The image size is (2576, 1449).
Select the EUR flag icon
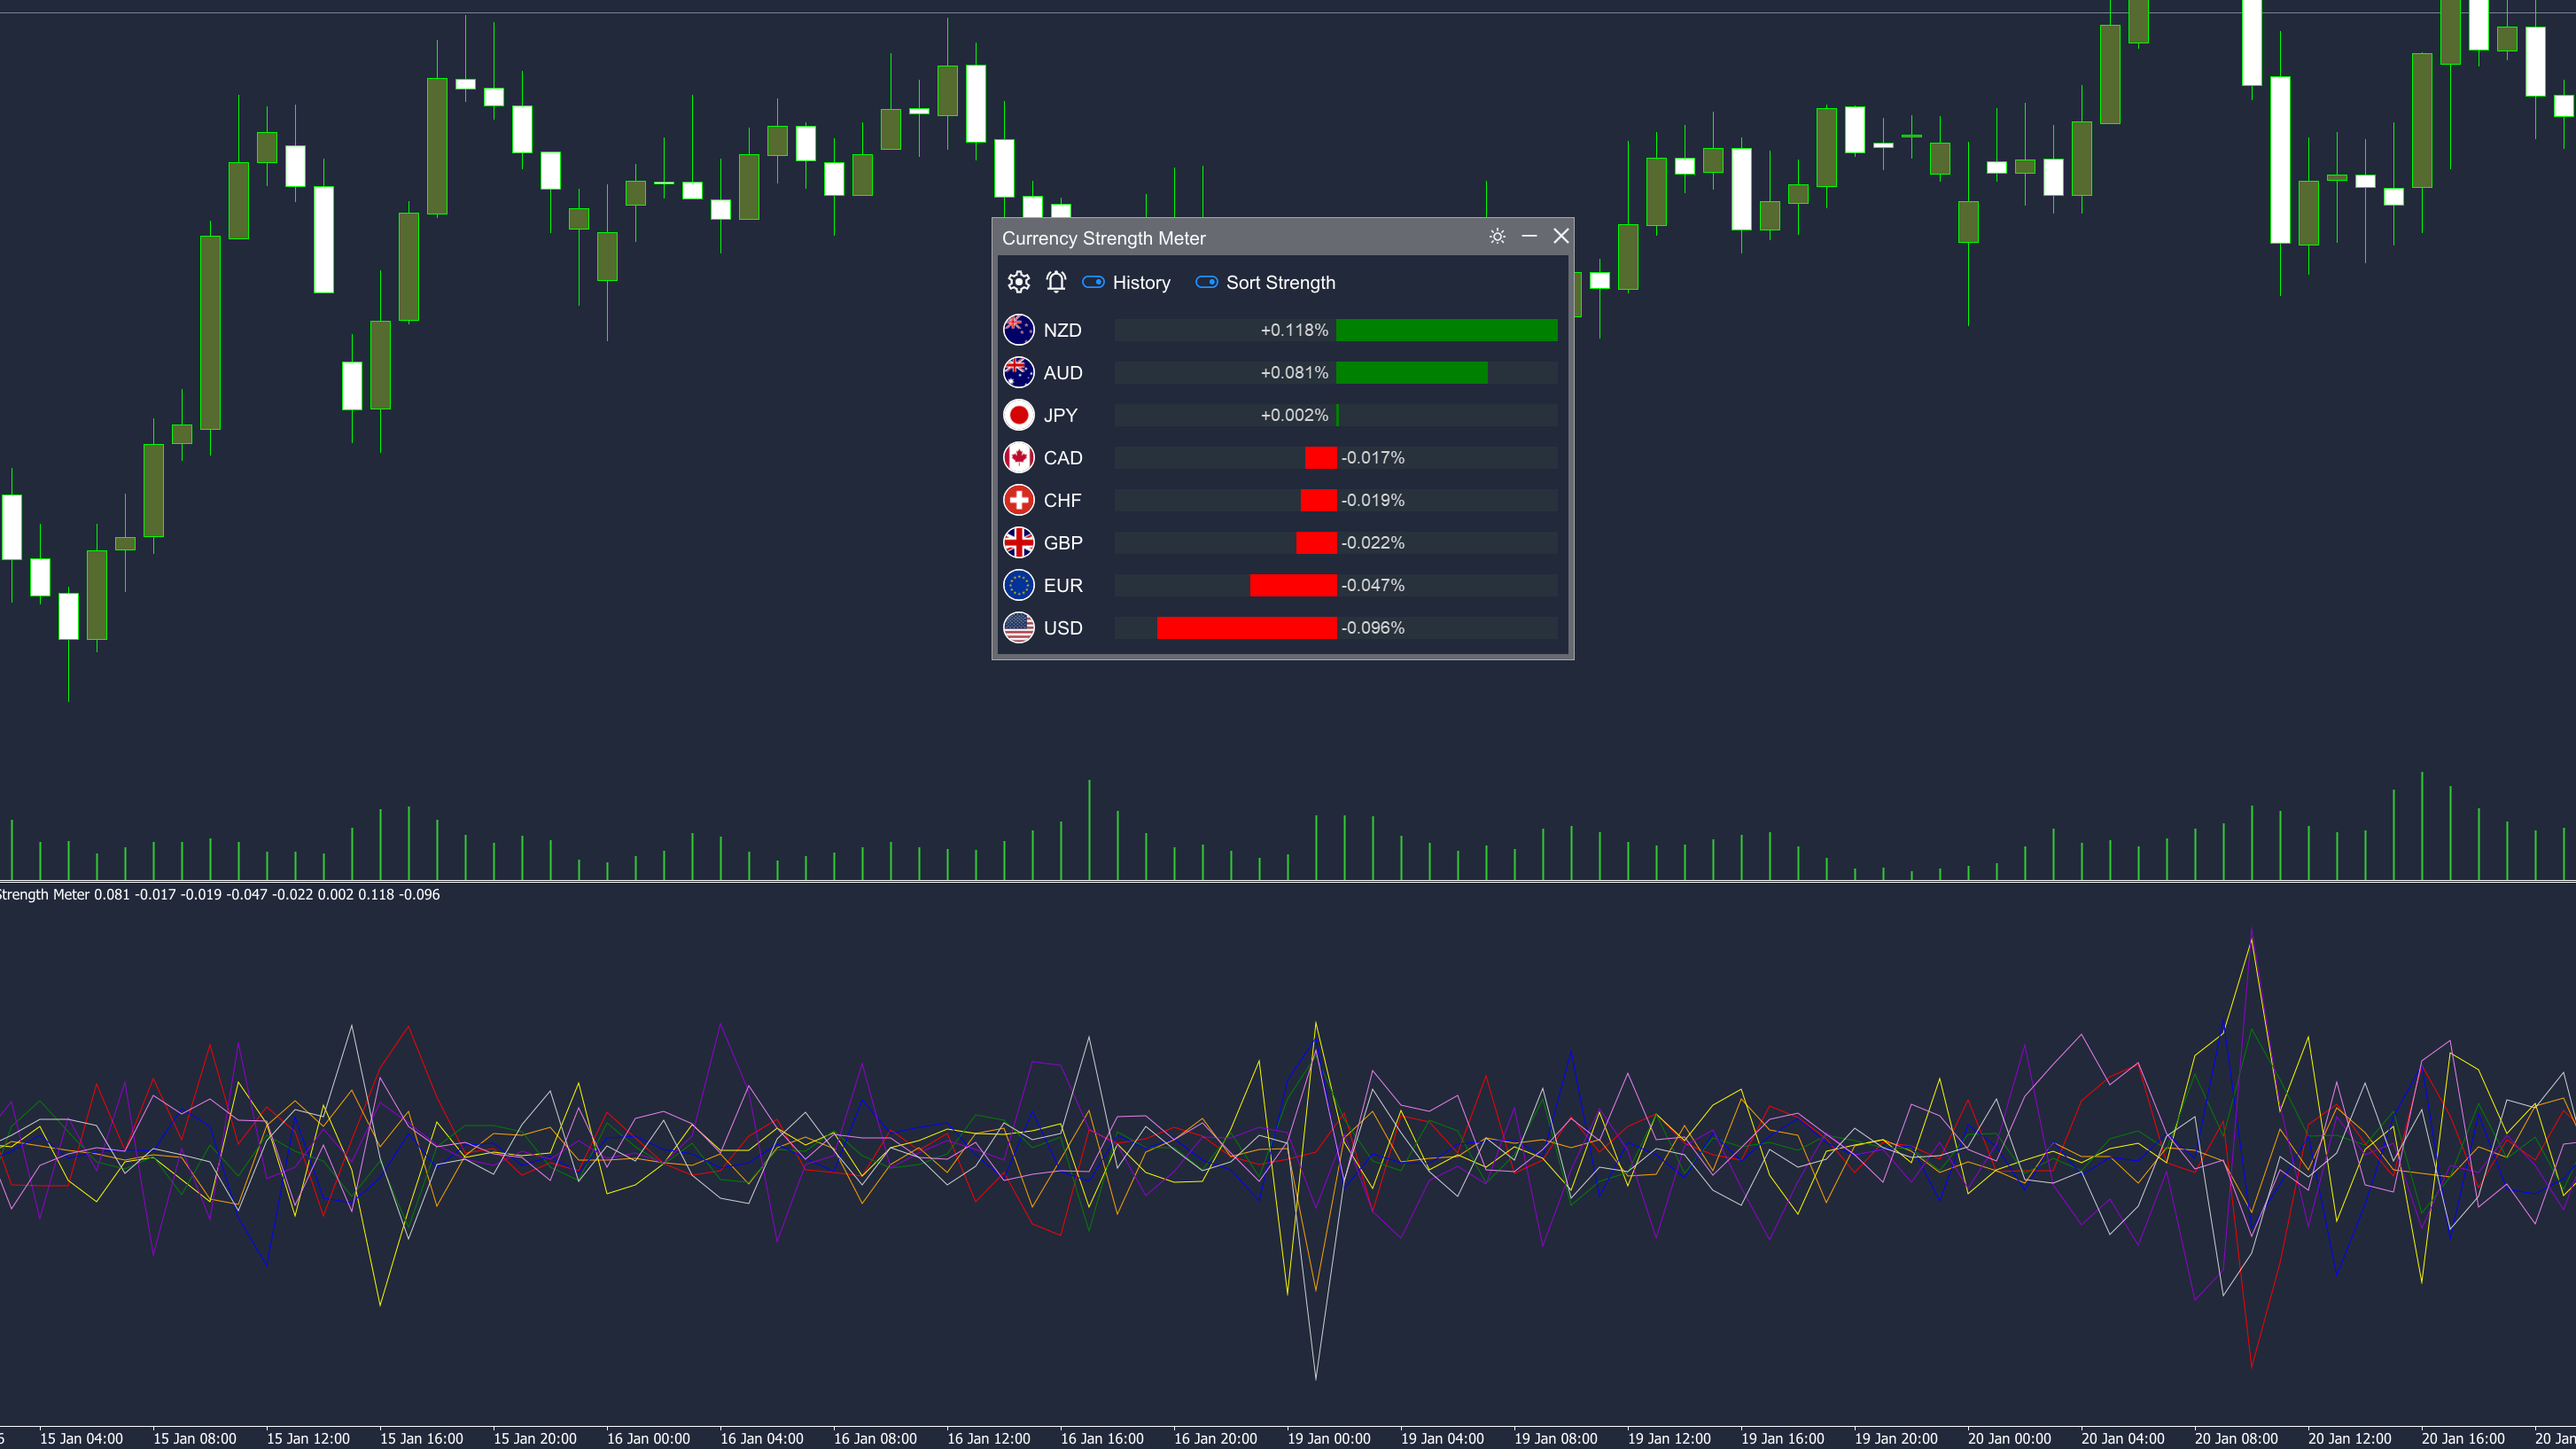coord(1018,585)
